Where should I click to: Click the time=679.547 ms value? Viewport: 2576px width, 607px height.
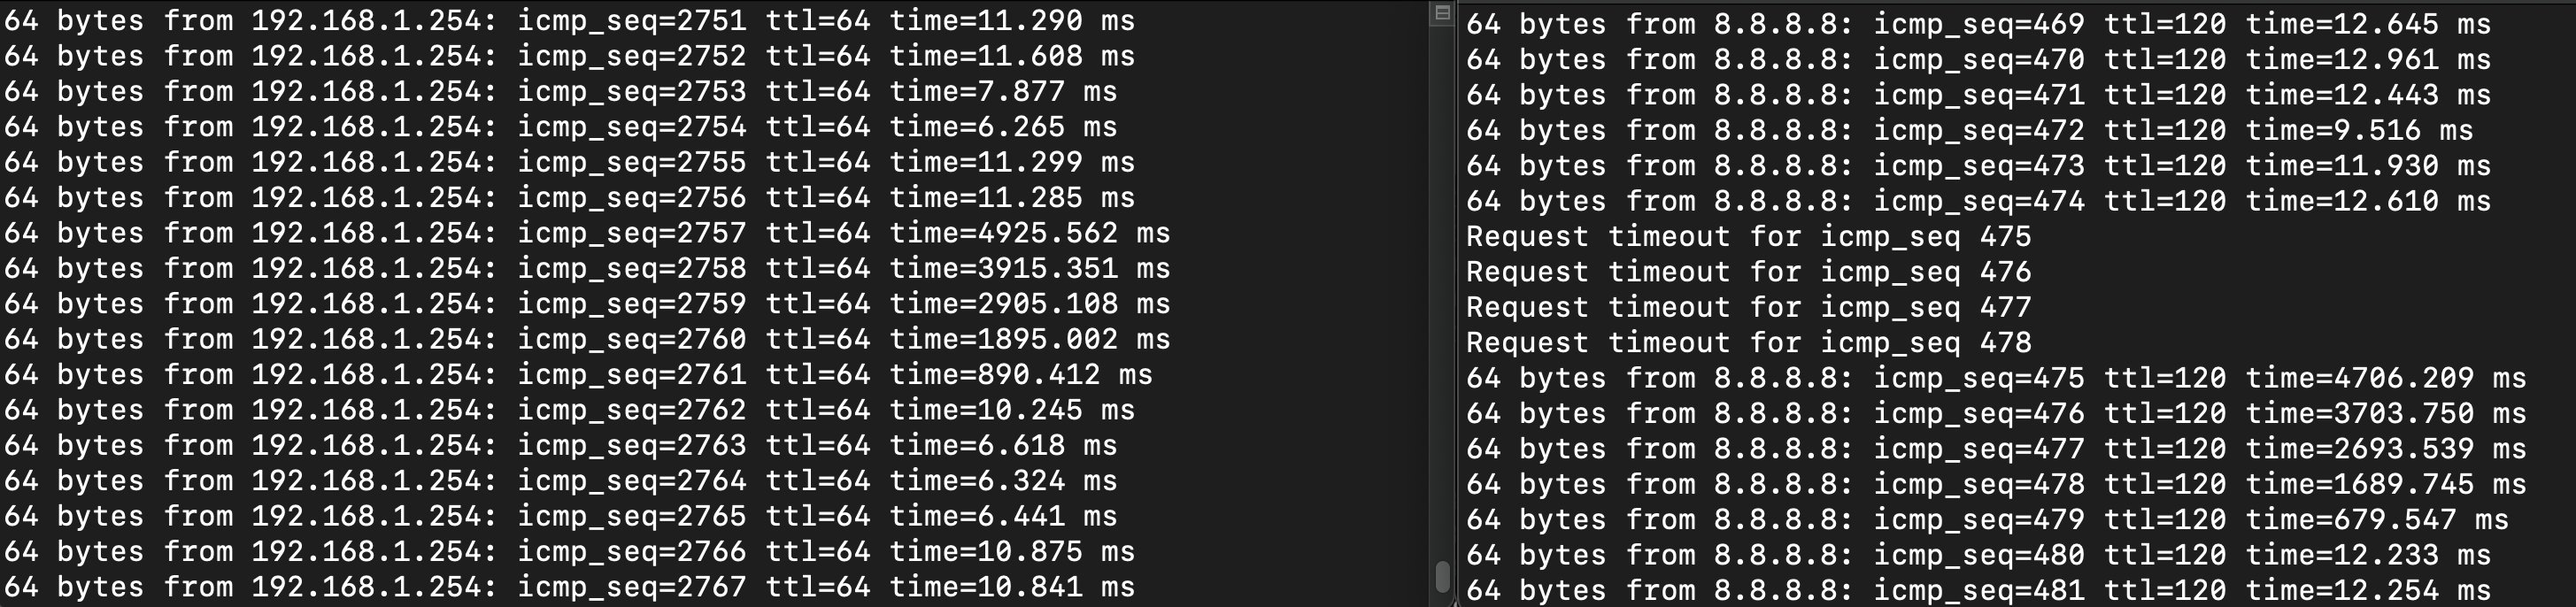2376,520
